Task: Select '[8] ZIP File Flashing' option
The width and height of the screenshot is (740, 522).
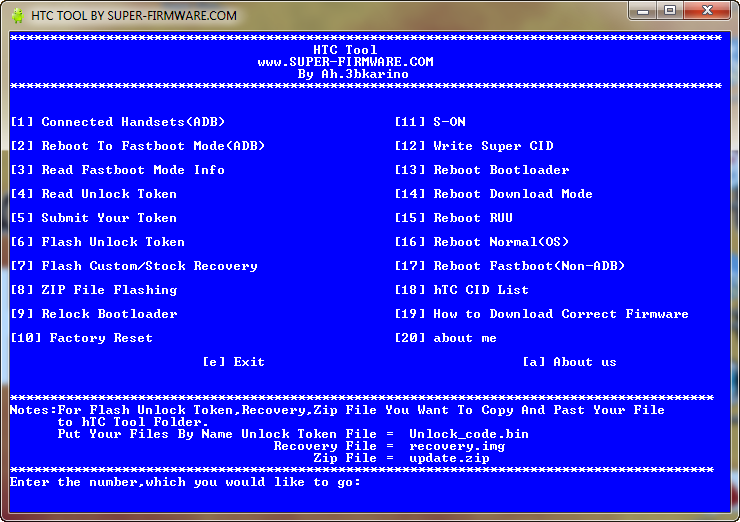Action: coord(94,290)
